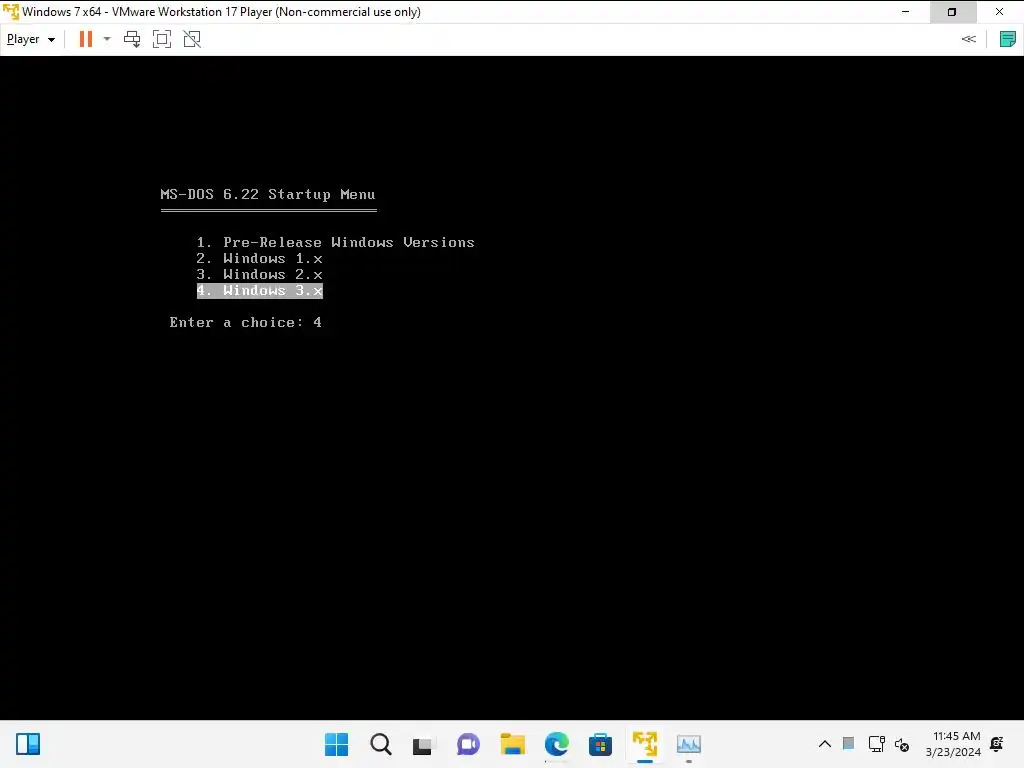Expand the power options dropdown arrow
This screenshot has width=1024, height=768.
[x=107, y=39]
